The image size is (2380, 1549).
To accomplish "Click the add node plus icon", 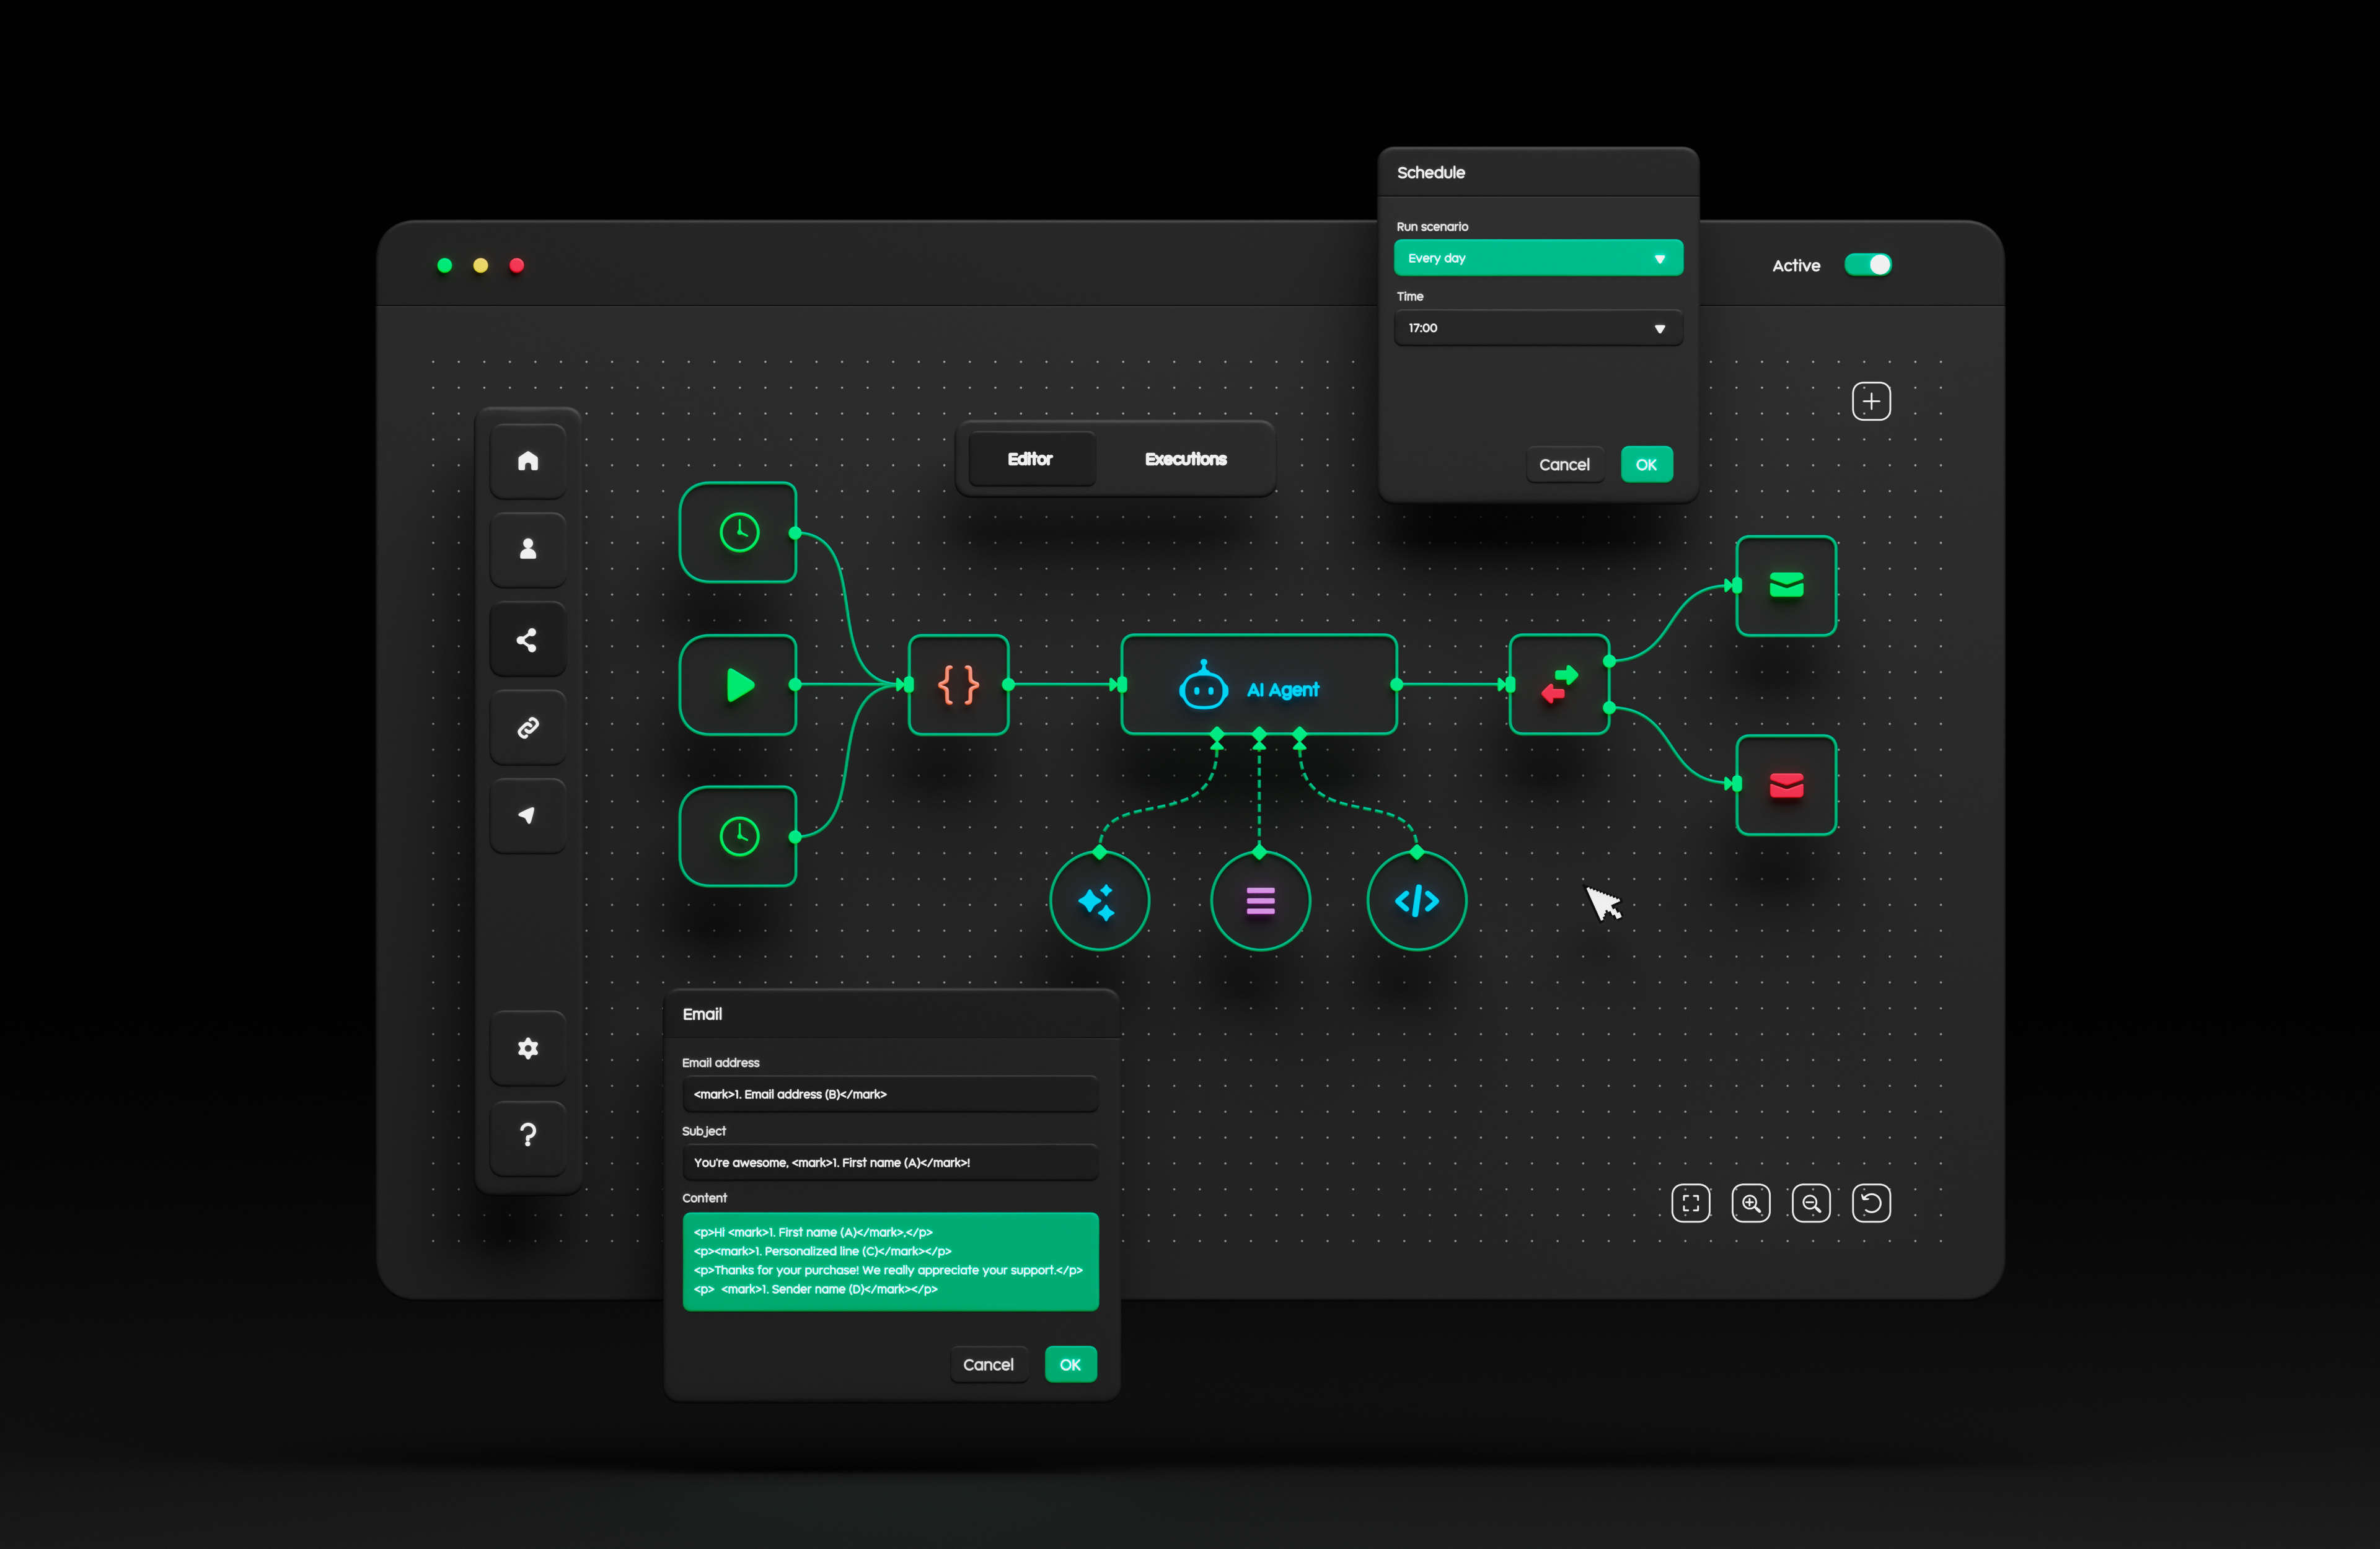I will click(1872, 400).
